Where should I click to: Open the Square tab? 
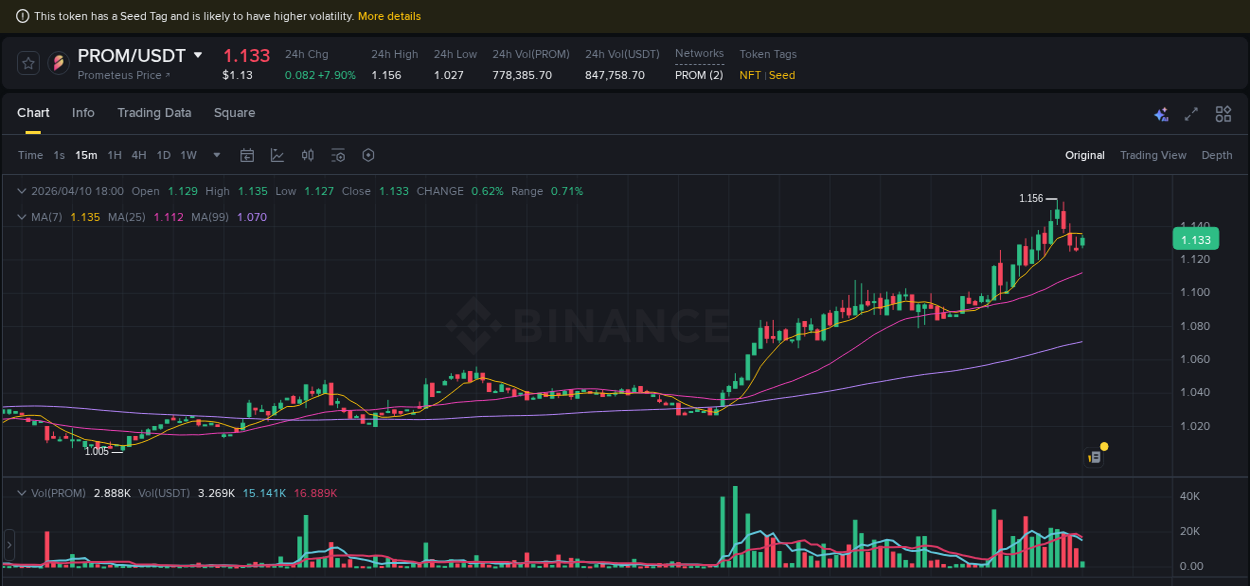point(234,113)
